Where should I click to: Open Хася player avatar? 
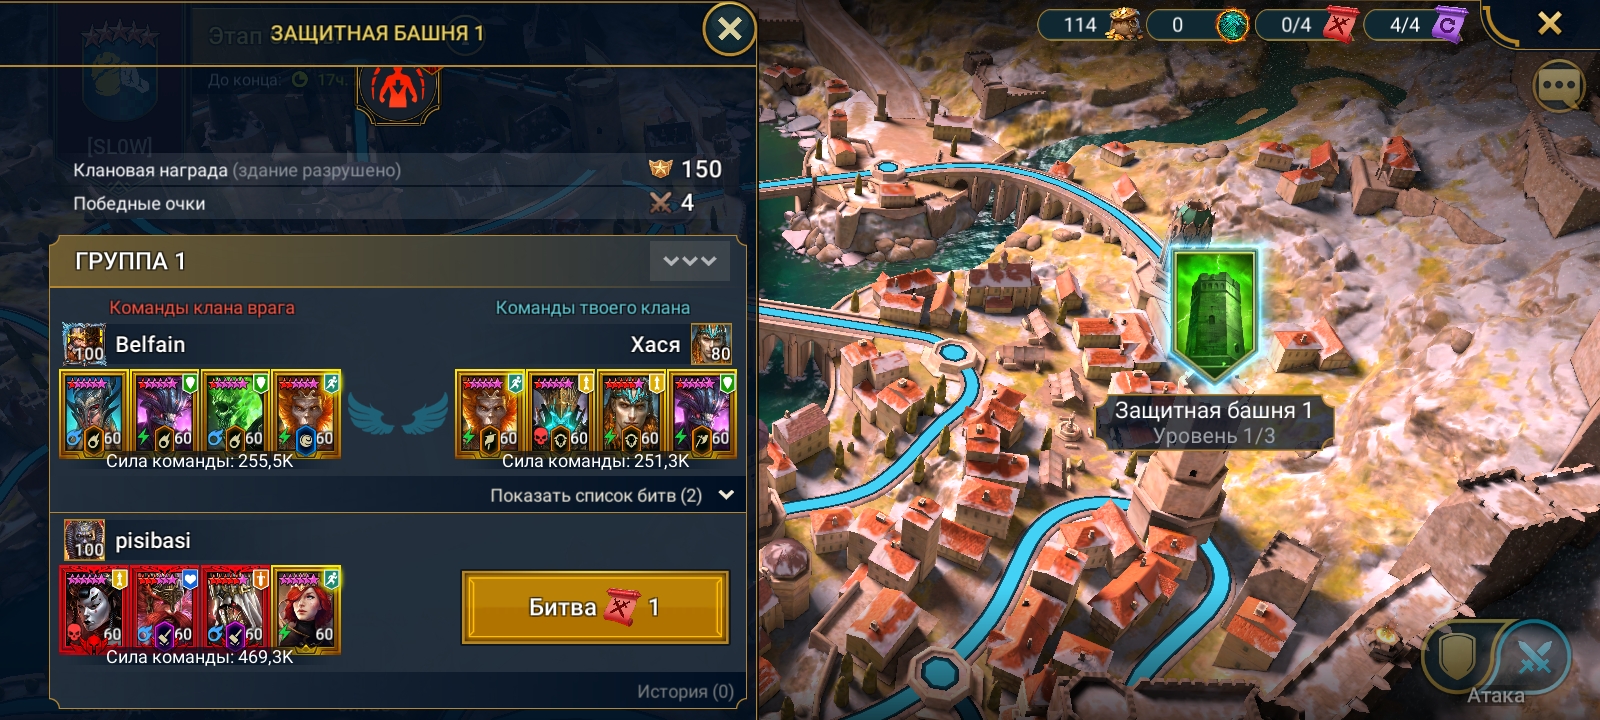(711, 344)
